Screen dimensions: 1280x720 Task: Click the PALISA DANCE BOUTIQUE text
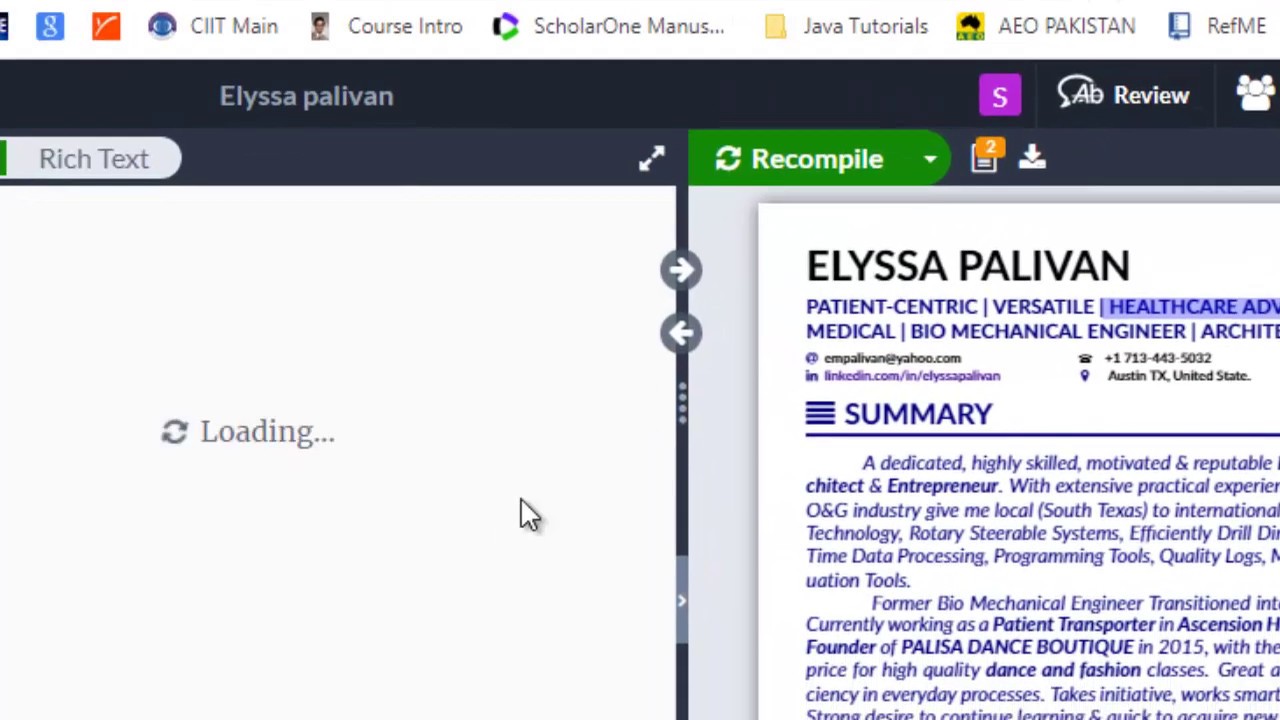click(1017, 647)
